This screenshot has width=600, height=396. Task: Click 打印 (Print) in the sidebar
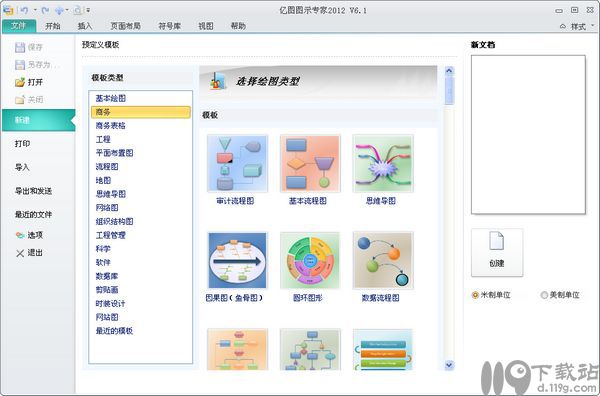(x=22, y=143)
